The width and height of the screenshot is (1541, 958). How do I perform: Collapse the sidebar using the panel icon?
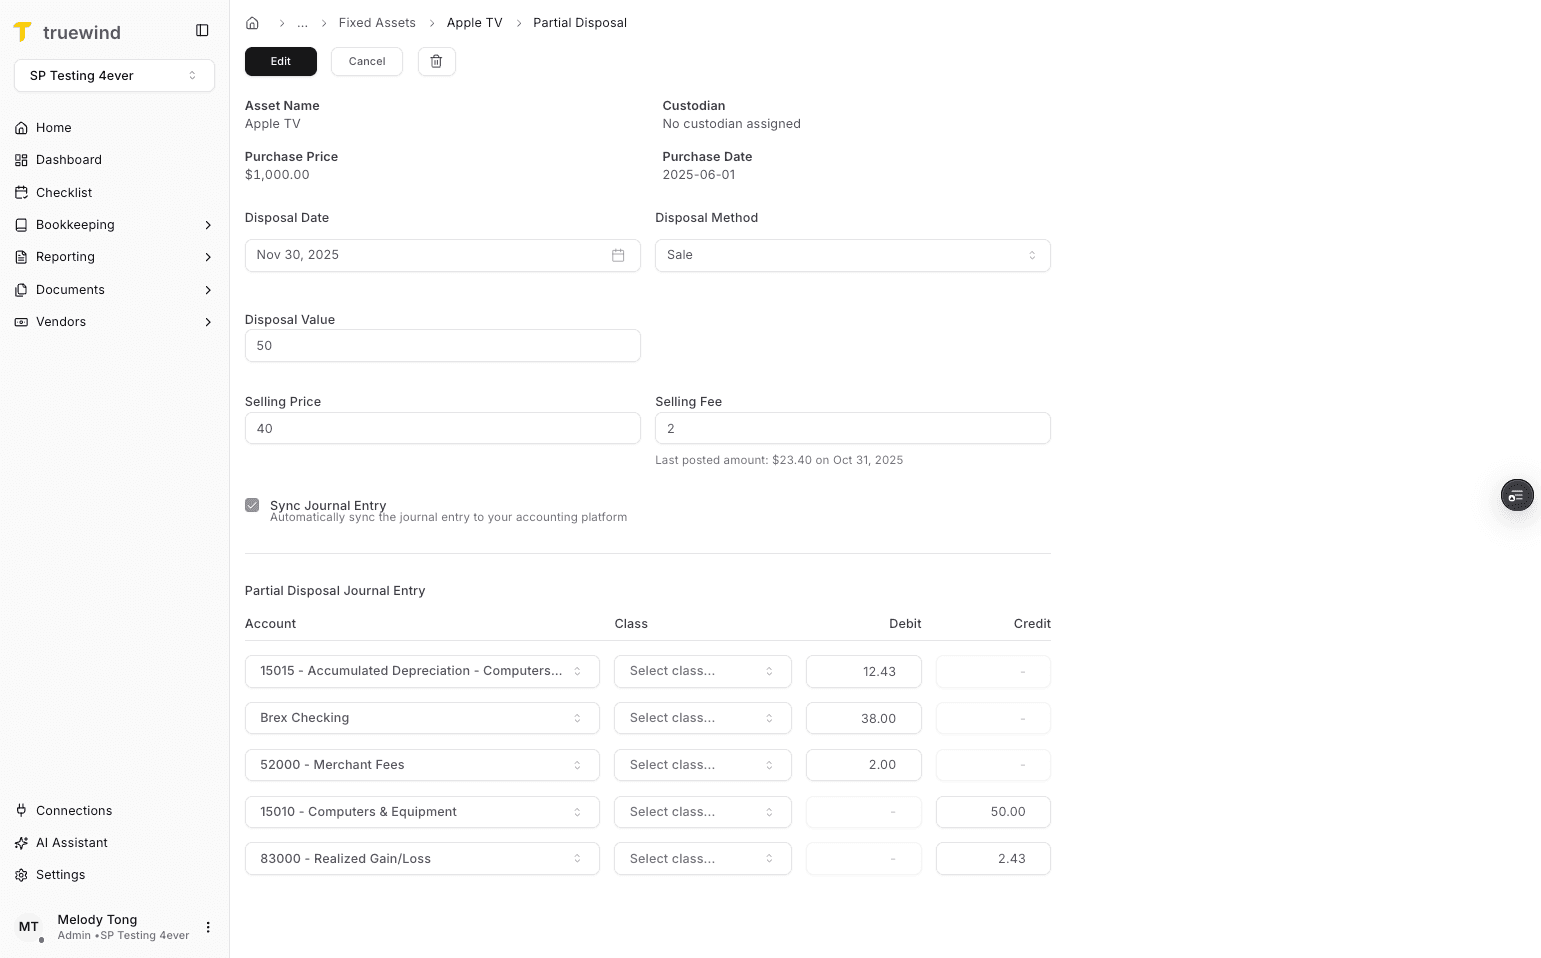(202, 30)
